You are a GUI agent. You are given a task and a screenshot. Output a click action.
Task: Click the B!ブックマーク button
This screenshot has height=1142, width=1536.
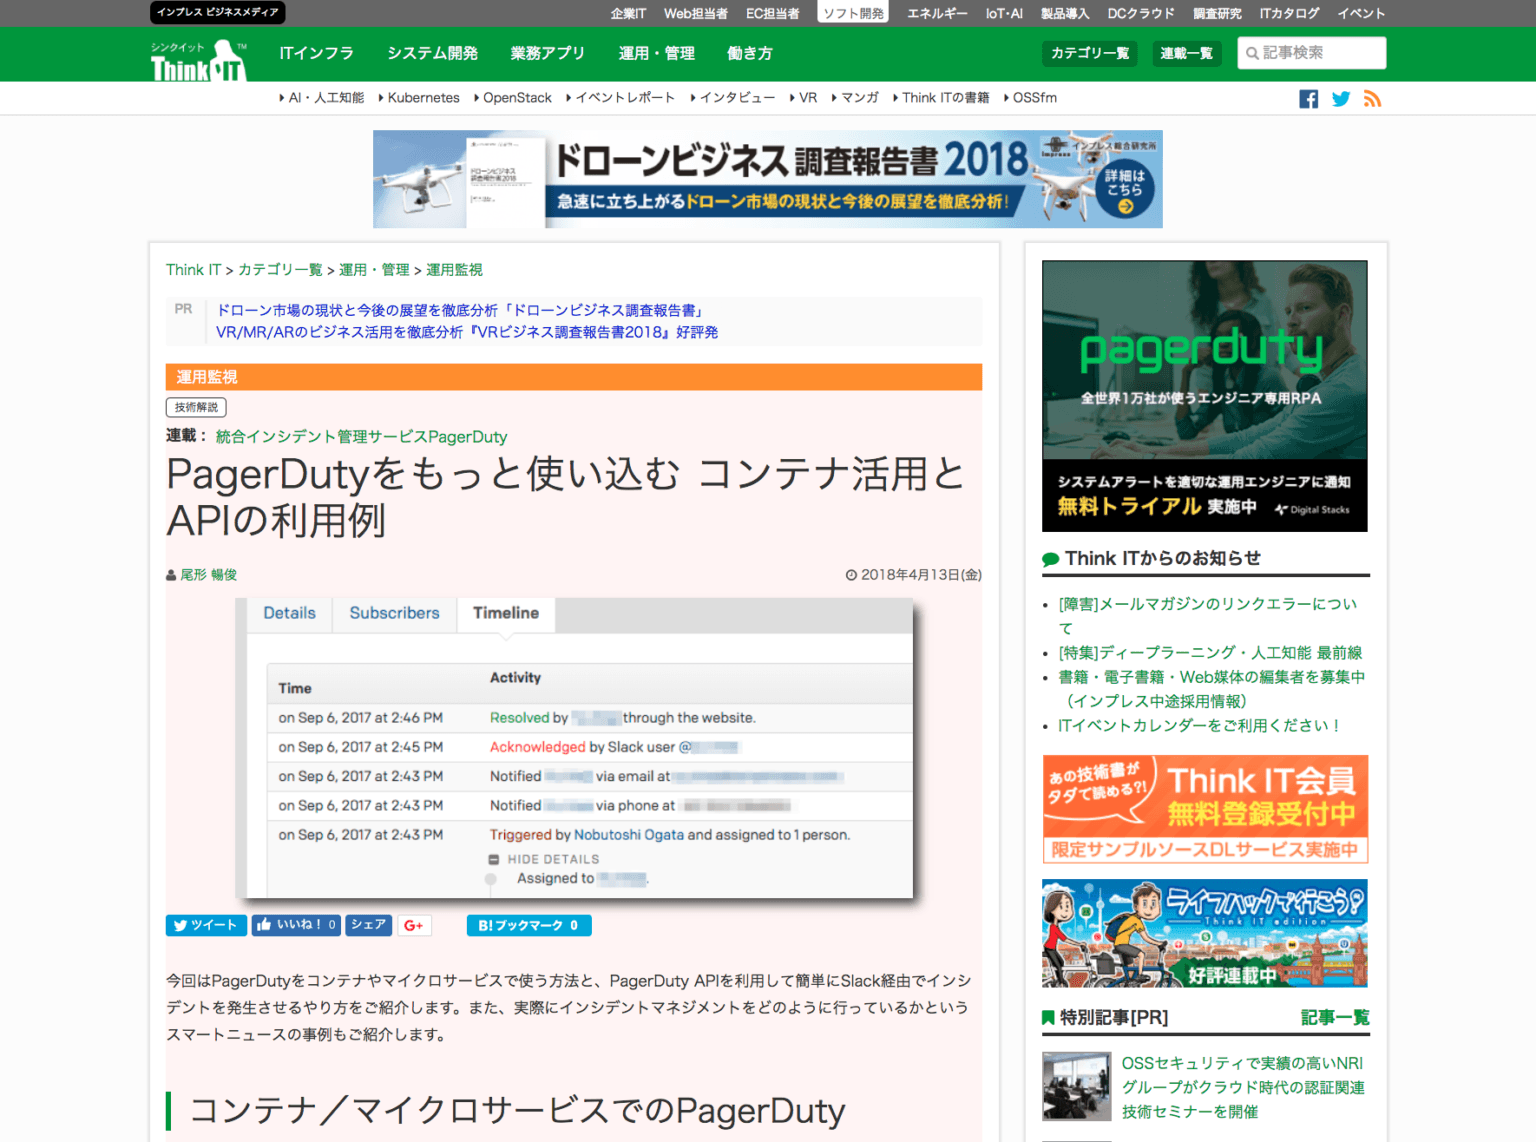(x=529, y=925)
